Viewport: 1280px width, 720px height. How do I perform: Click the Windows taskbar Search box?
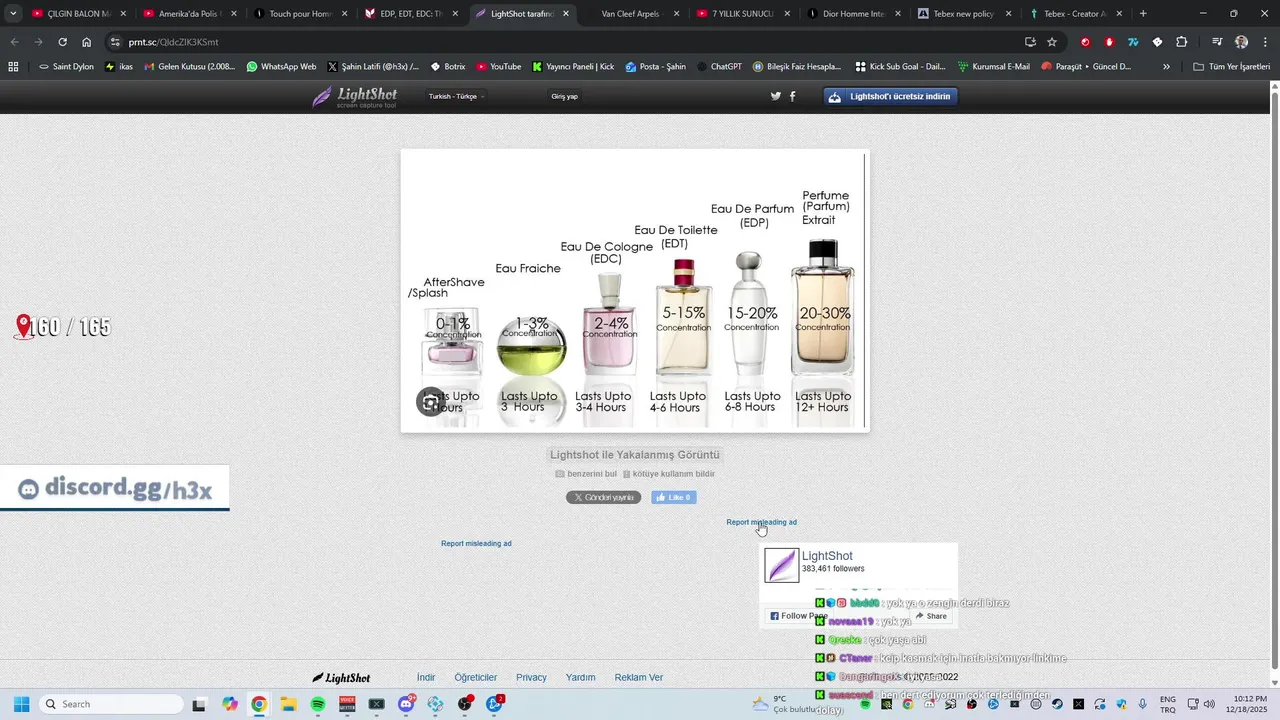(110, 704)
